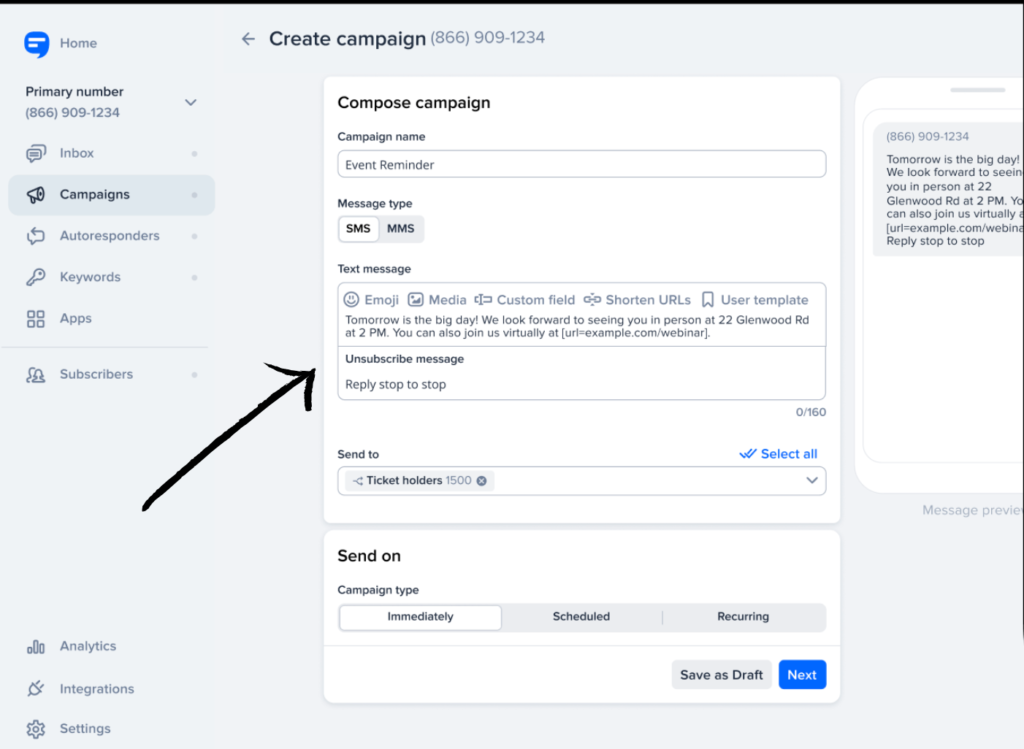Click the Custom field icon
Screen dimensions: 1024x749
(x=483, y=299)
